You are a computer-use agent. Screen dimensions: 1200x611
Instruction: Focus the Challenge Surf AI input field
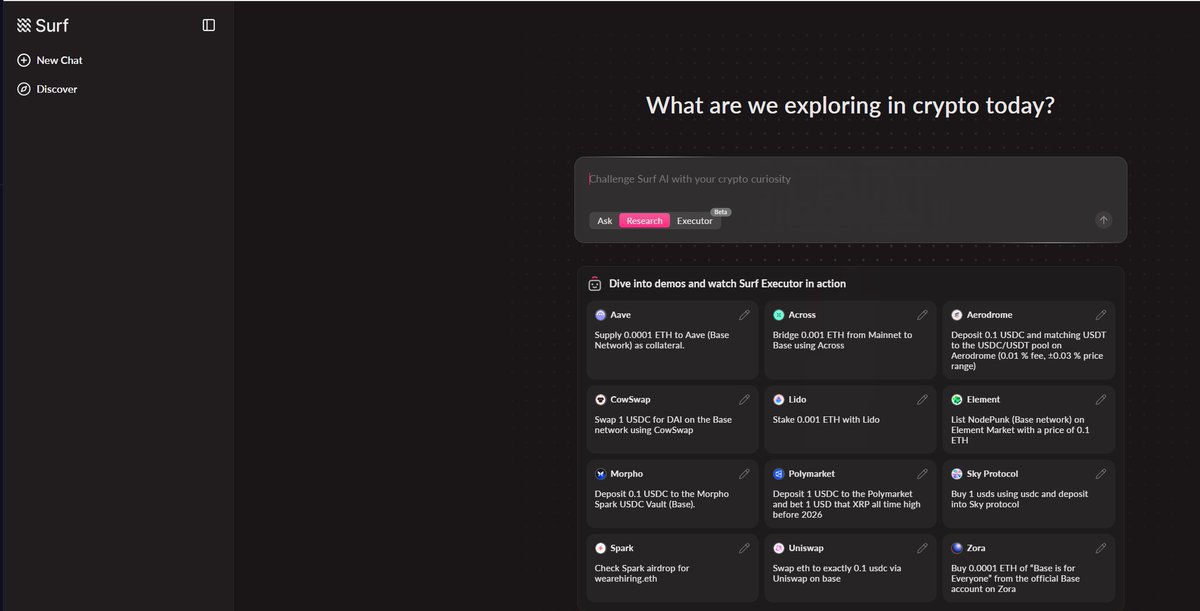pyautogui.click(x=850, y=180)
